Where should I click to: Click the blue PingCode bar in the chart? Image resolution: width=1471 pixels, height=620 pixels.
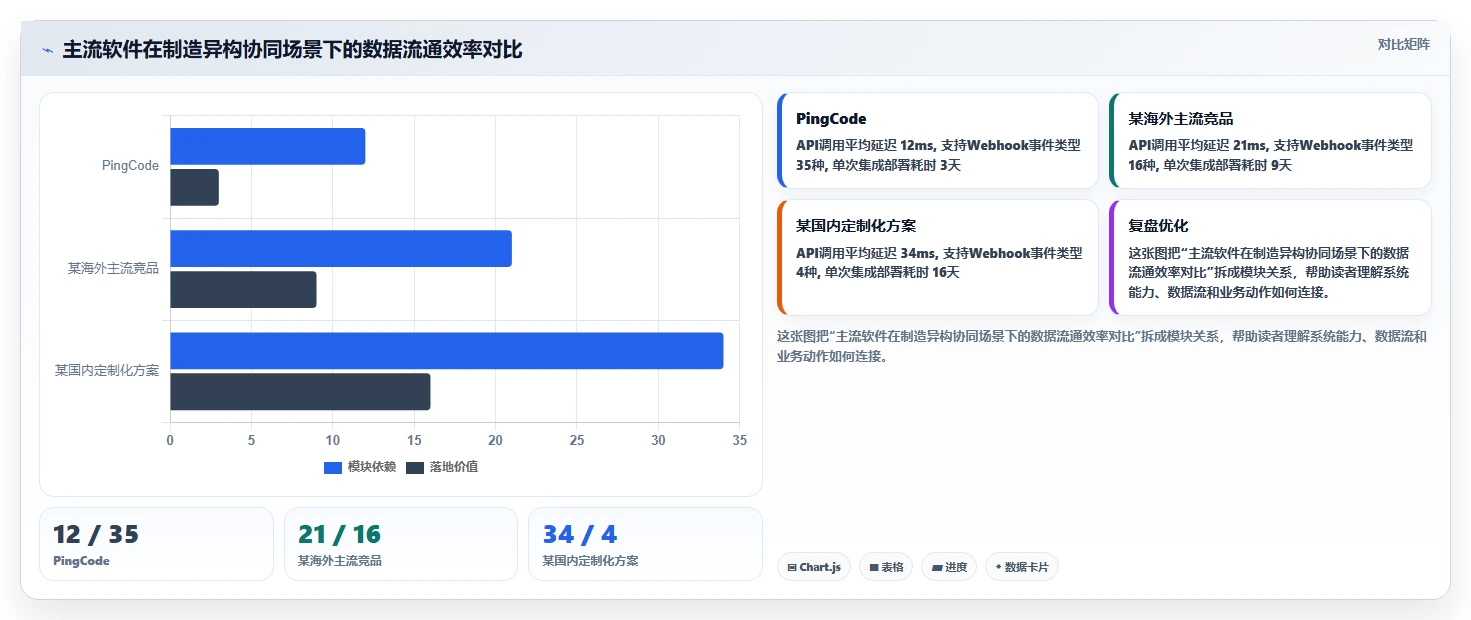(x=268, y=147)
